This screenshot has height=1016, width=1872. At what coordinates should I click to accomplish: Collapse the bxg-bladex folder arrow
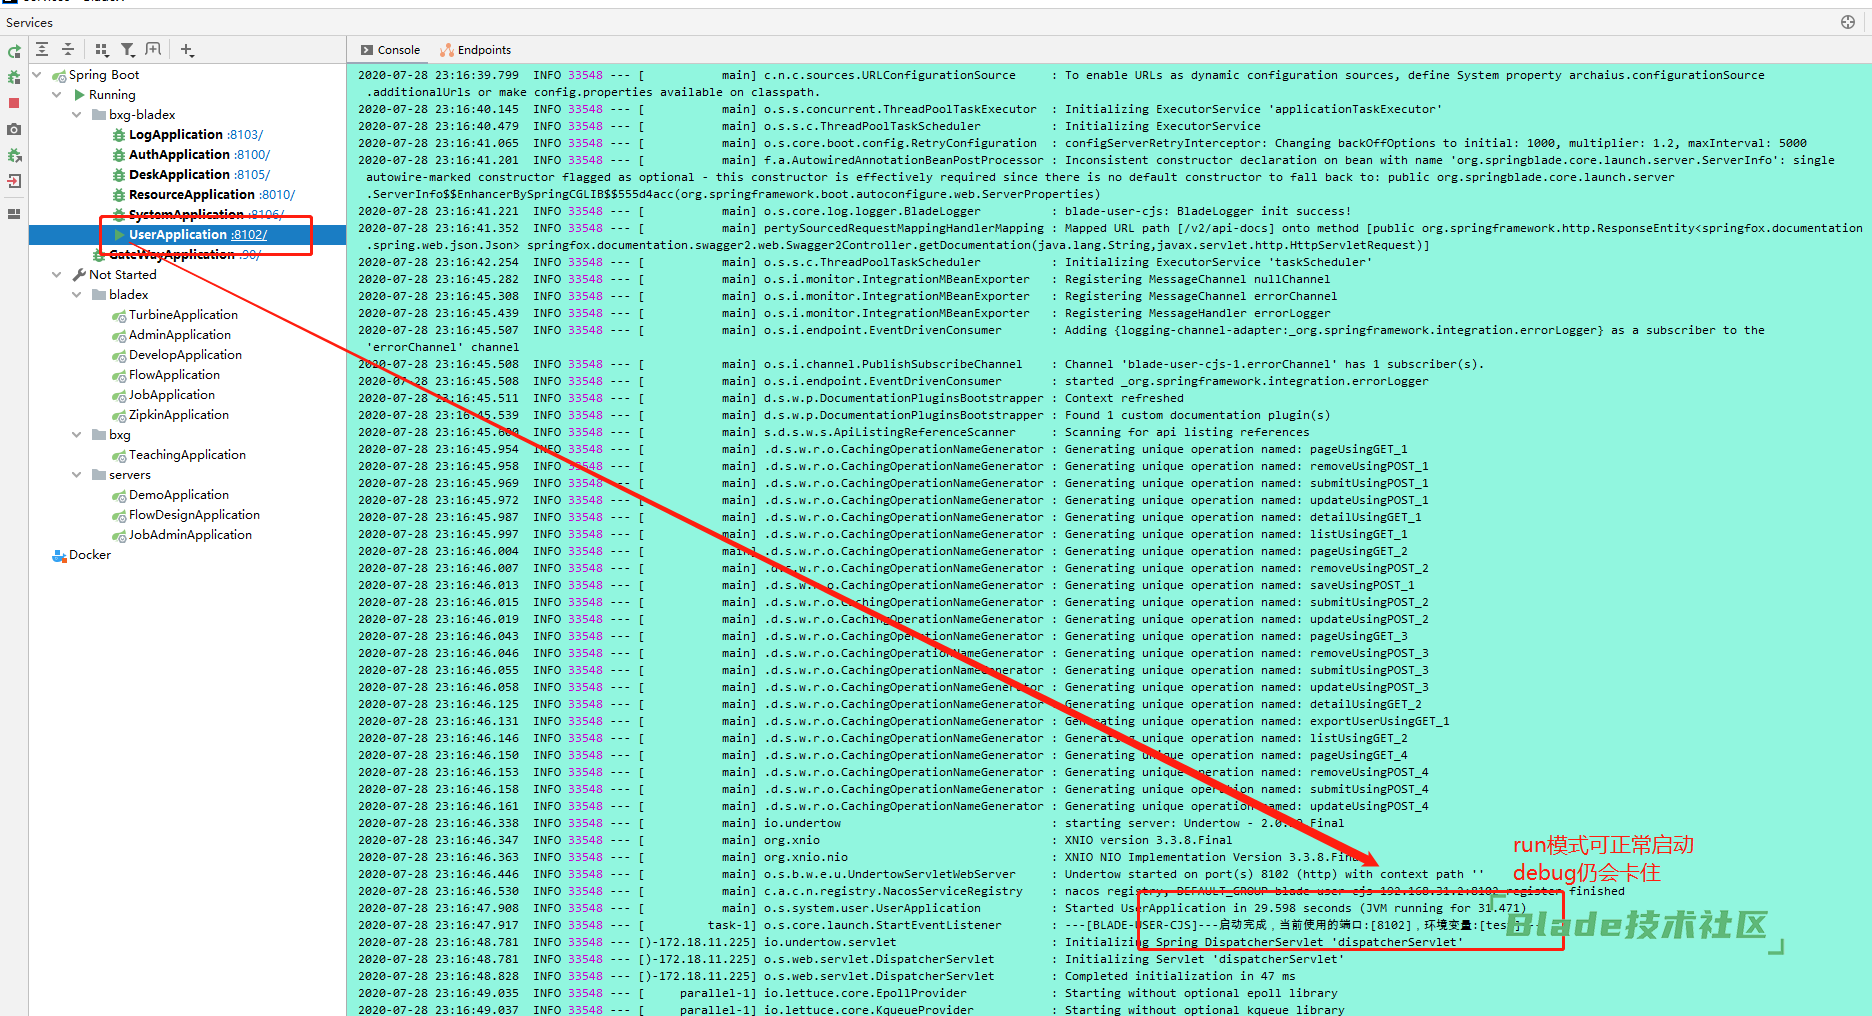click(77, 115)
